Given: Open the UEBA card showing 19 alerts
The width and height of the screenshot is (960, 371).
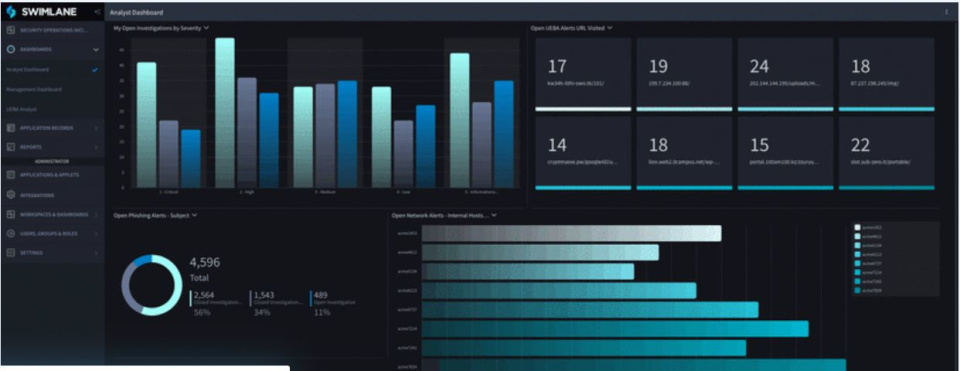Looking at the screenshot, I should pyautogui.click(x=684, y=75).
